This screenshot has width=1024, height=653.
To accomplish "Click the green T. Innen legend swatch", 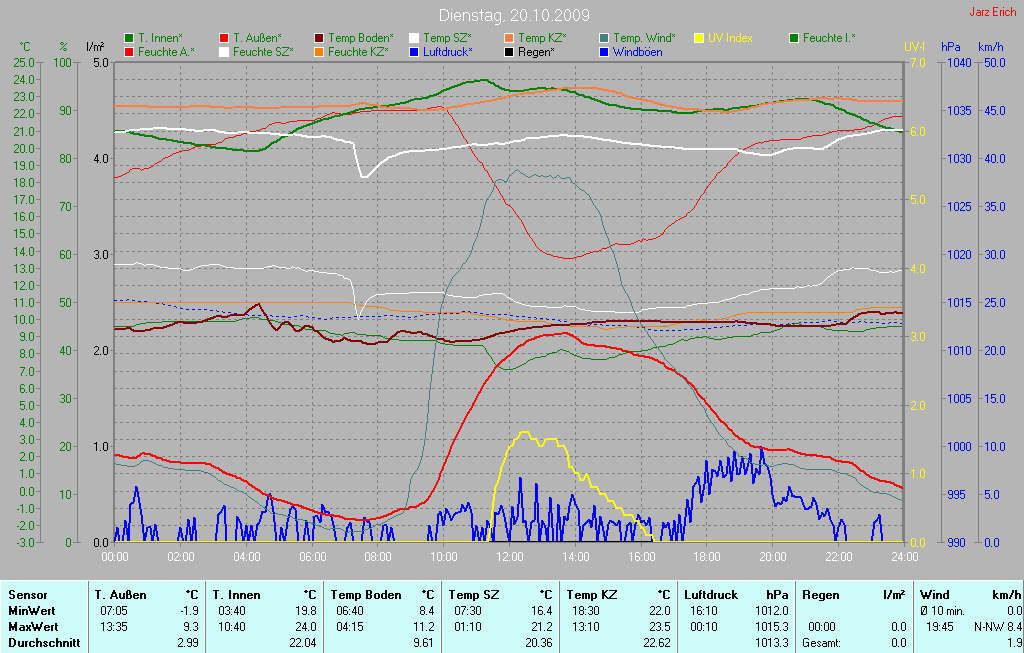I will click(129, 38).
